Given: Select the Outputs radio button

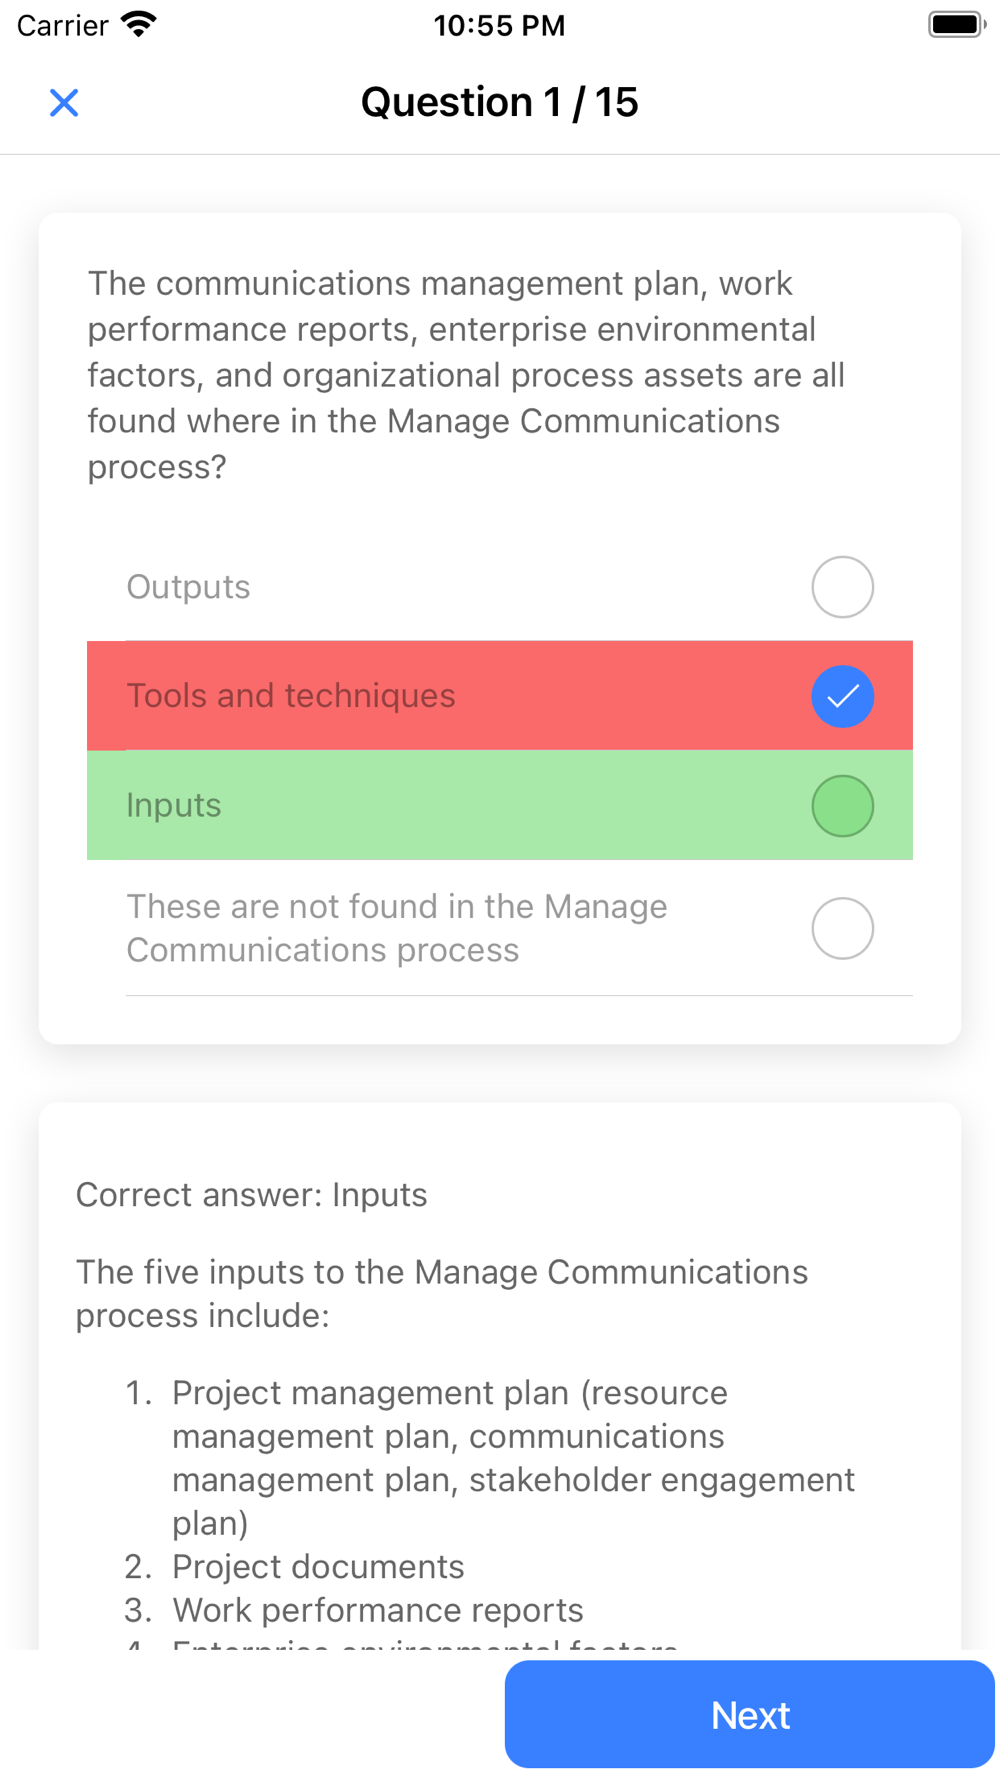Looking at the screenshot, I should click(x=842, y=587).
